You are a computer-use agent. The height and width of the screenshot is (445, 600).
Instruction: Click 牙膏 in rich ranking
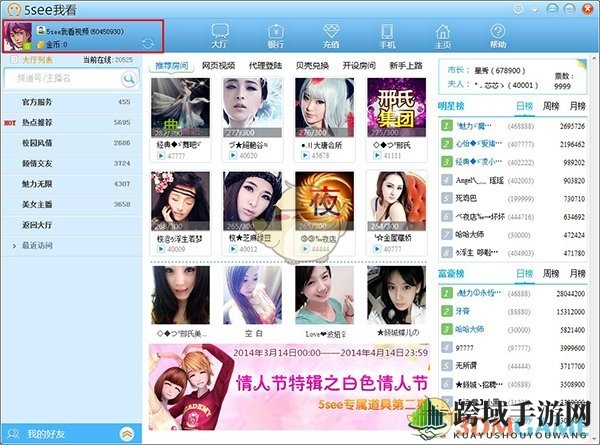[x=462, y=311]
